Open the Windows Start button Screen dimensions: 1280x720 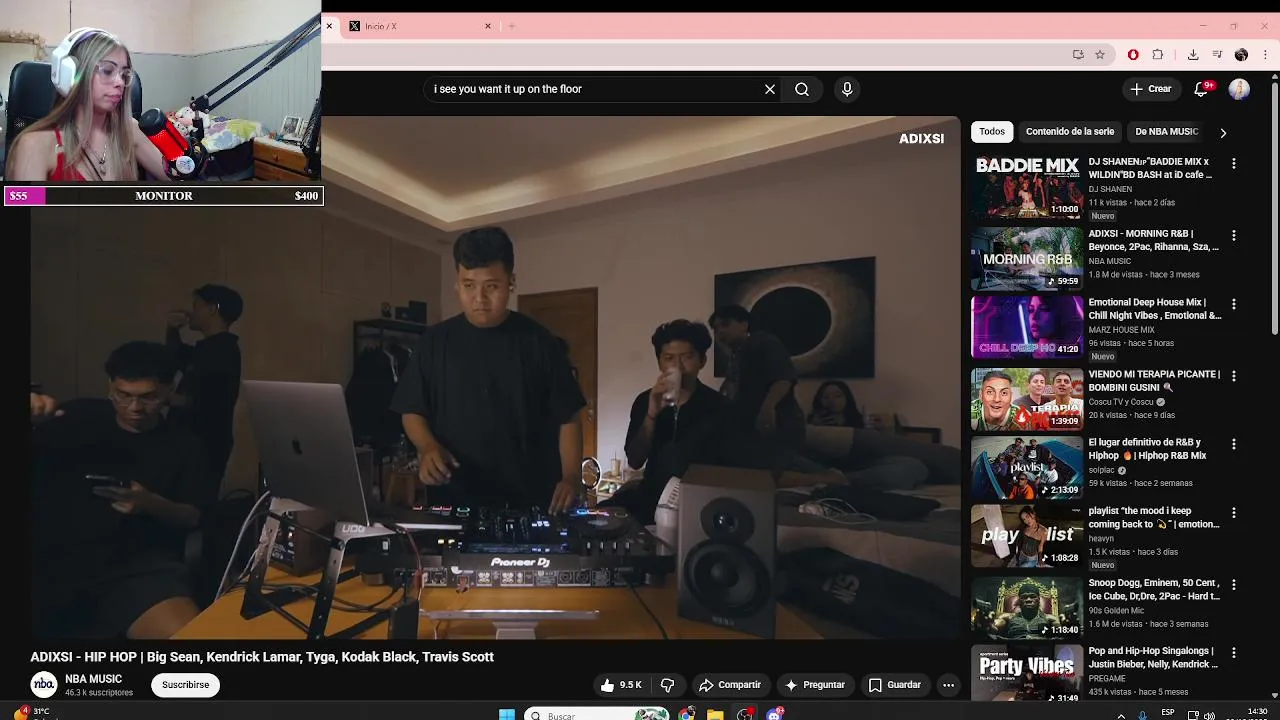tap(506, 715)
